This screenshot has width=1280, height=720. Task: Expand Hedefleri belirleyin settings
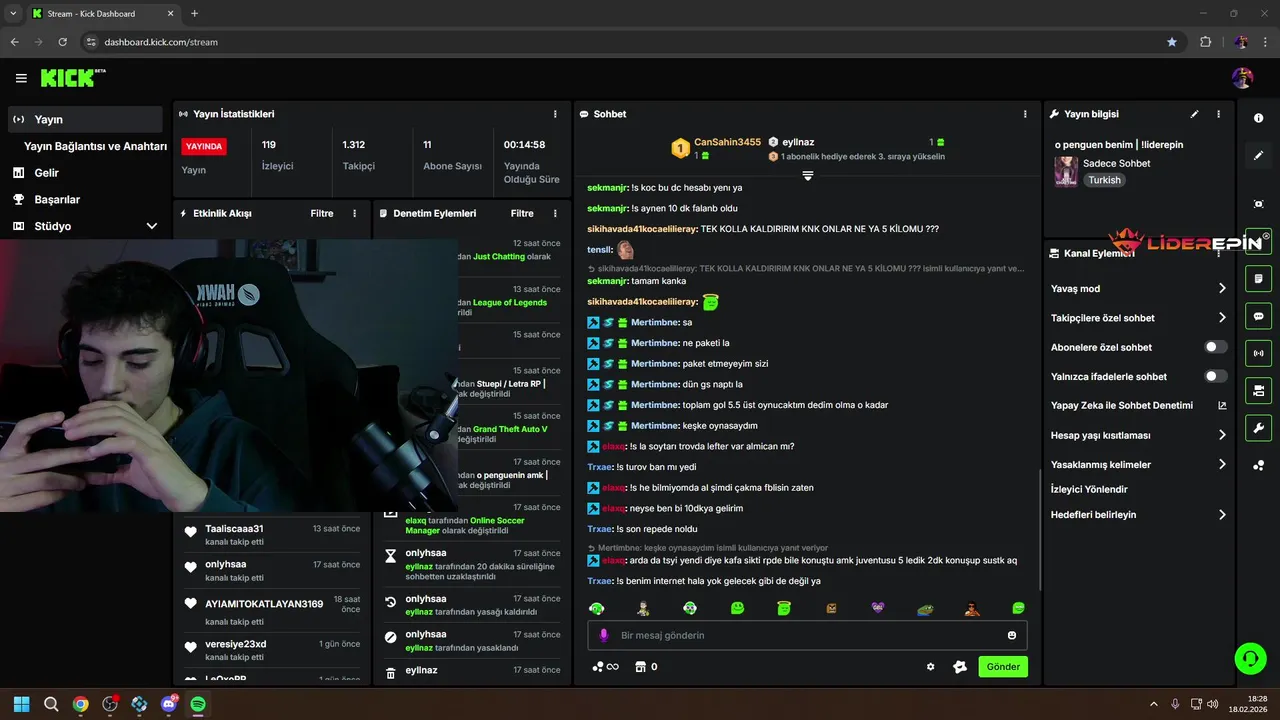[x=1222, y=515]
